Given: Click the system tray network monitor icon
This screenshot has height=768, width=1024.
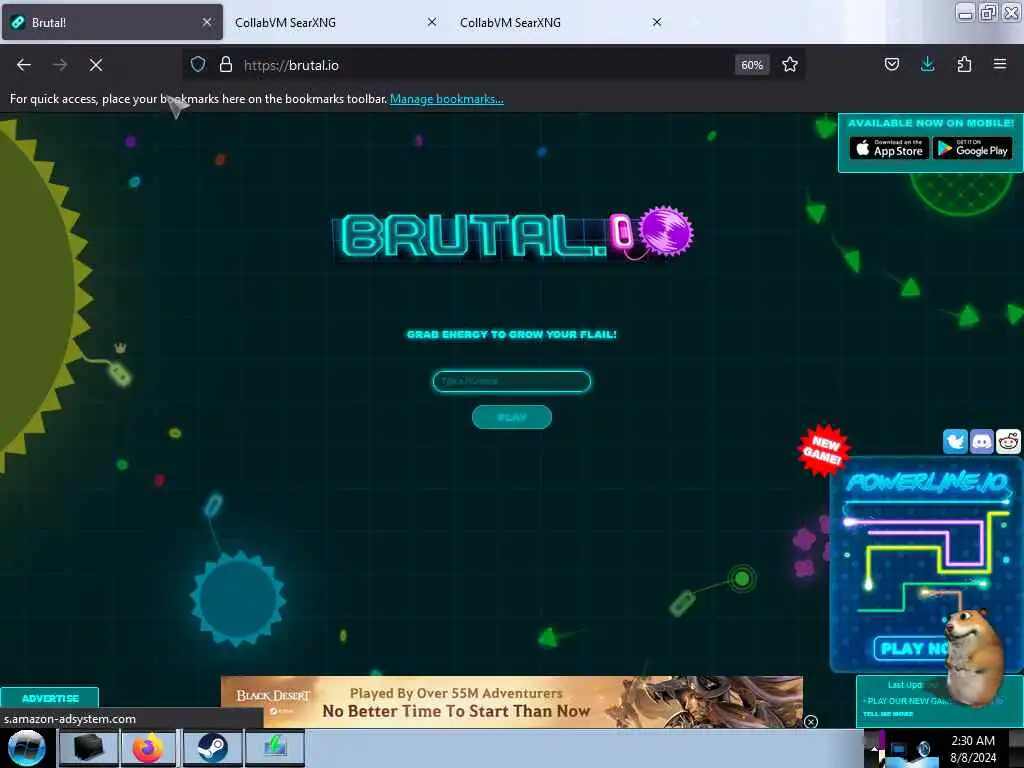Looking at the screenshot, I should click(x=899, y=749).
